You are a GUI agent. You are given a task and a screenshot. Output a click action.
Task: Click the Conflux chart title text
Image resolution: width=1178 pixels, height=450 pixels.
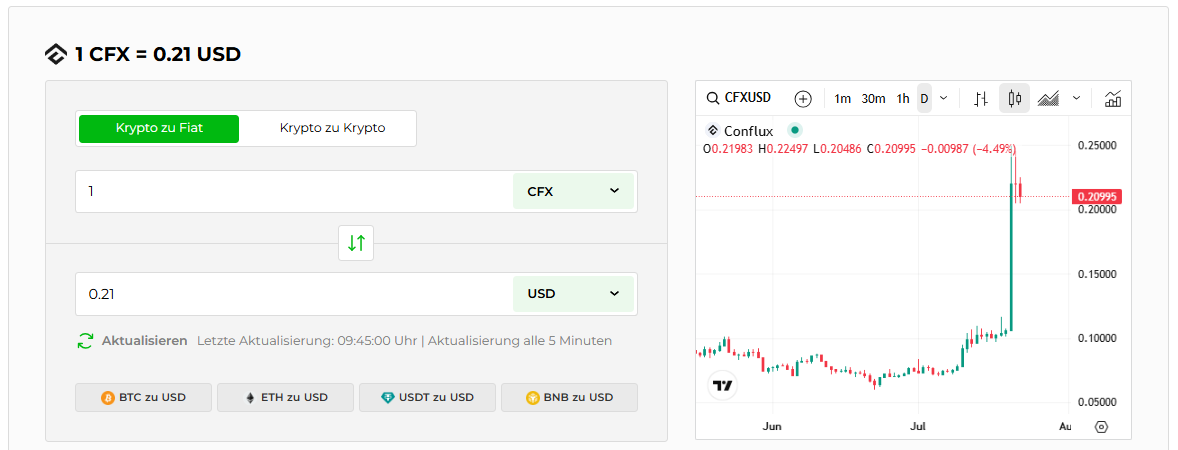pyautogui.click(x=748, y=131)
